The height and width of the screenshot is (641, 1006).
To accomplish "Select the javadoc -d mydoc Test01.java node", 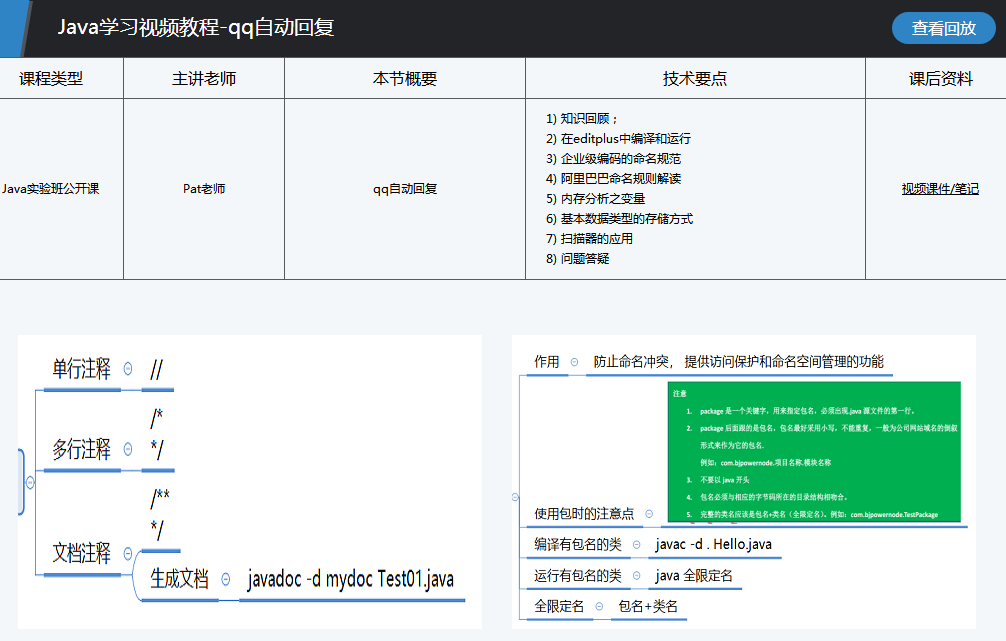I will (x=350, y=579).
